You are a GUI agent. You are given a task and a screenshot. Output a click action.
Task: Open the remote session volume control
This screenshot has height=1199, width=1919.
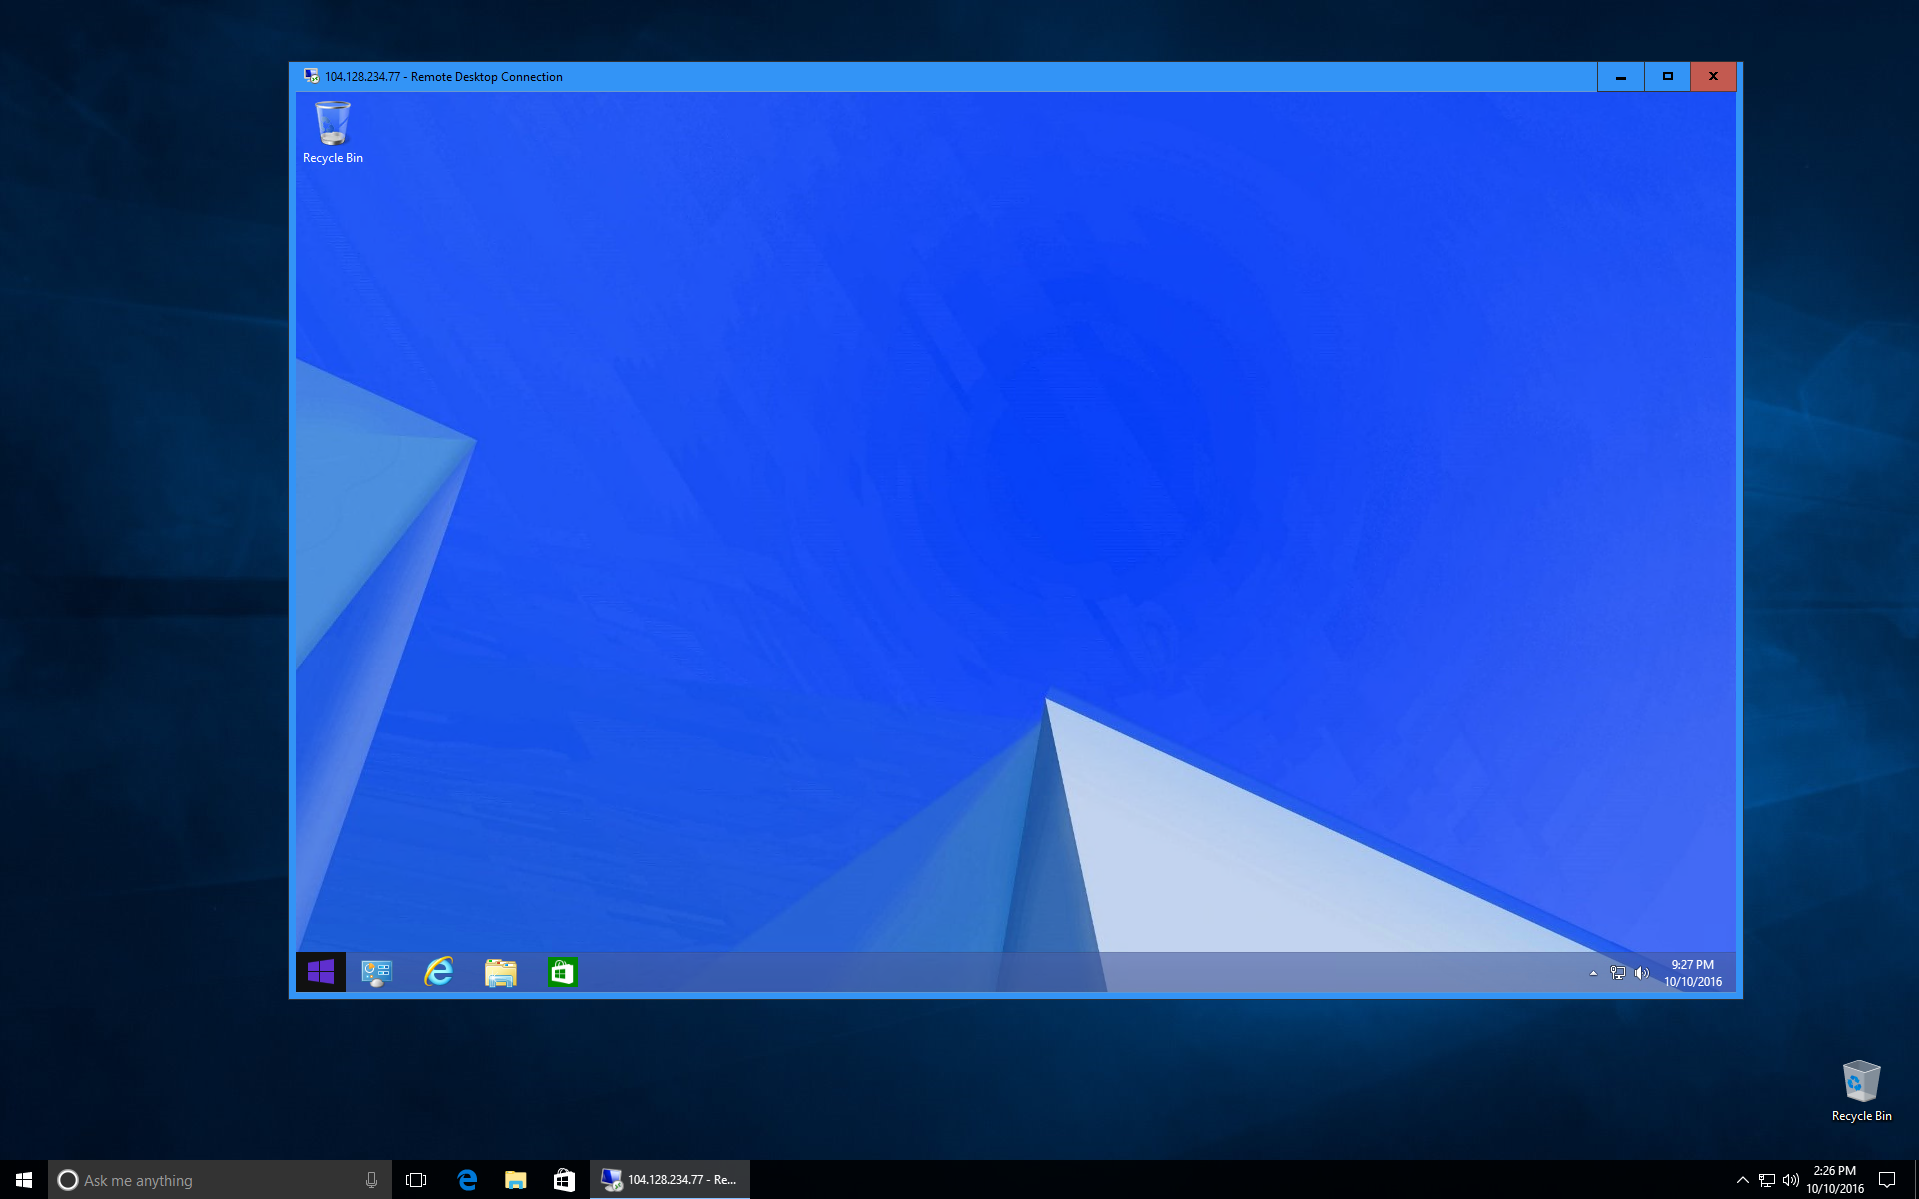[1643, 971]
